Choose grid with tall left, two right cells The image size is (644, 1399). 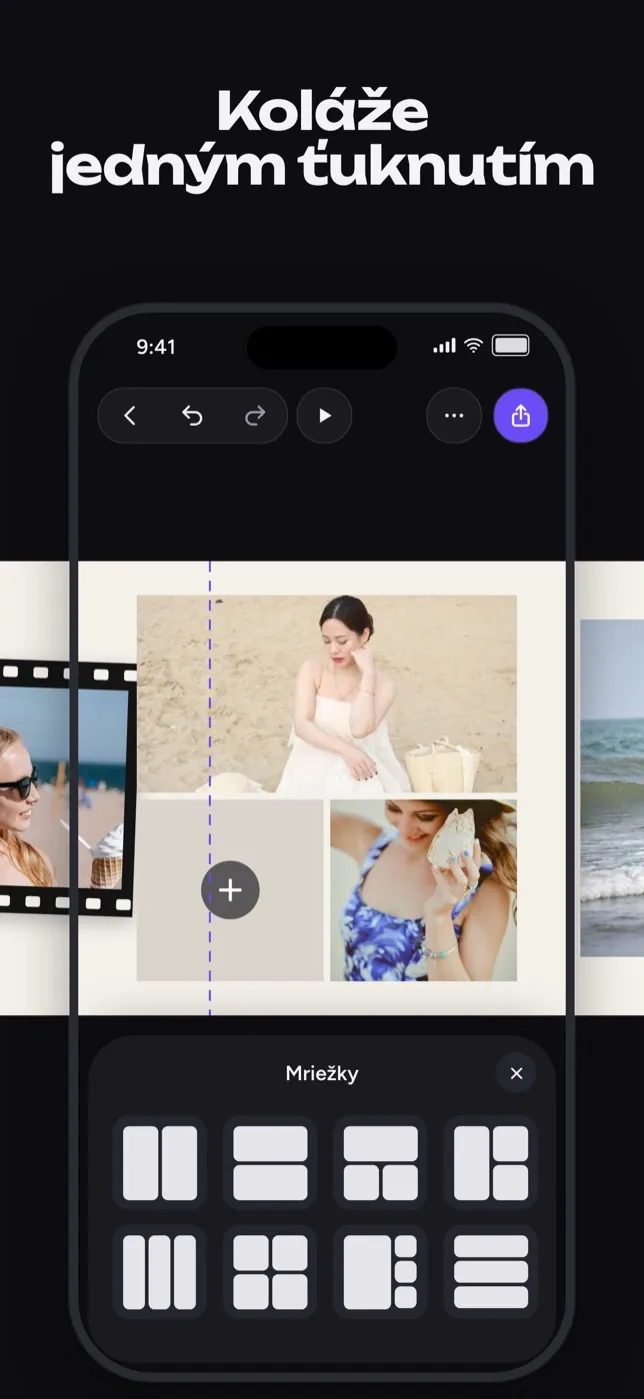point(491,1163)
